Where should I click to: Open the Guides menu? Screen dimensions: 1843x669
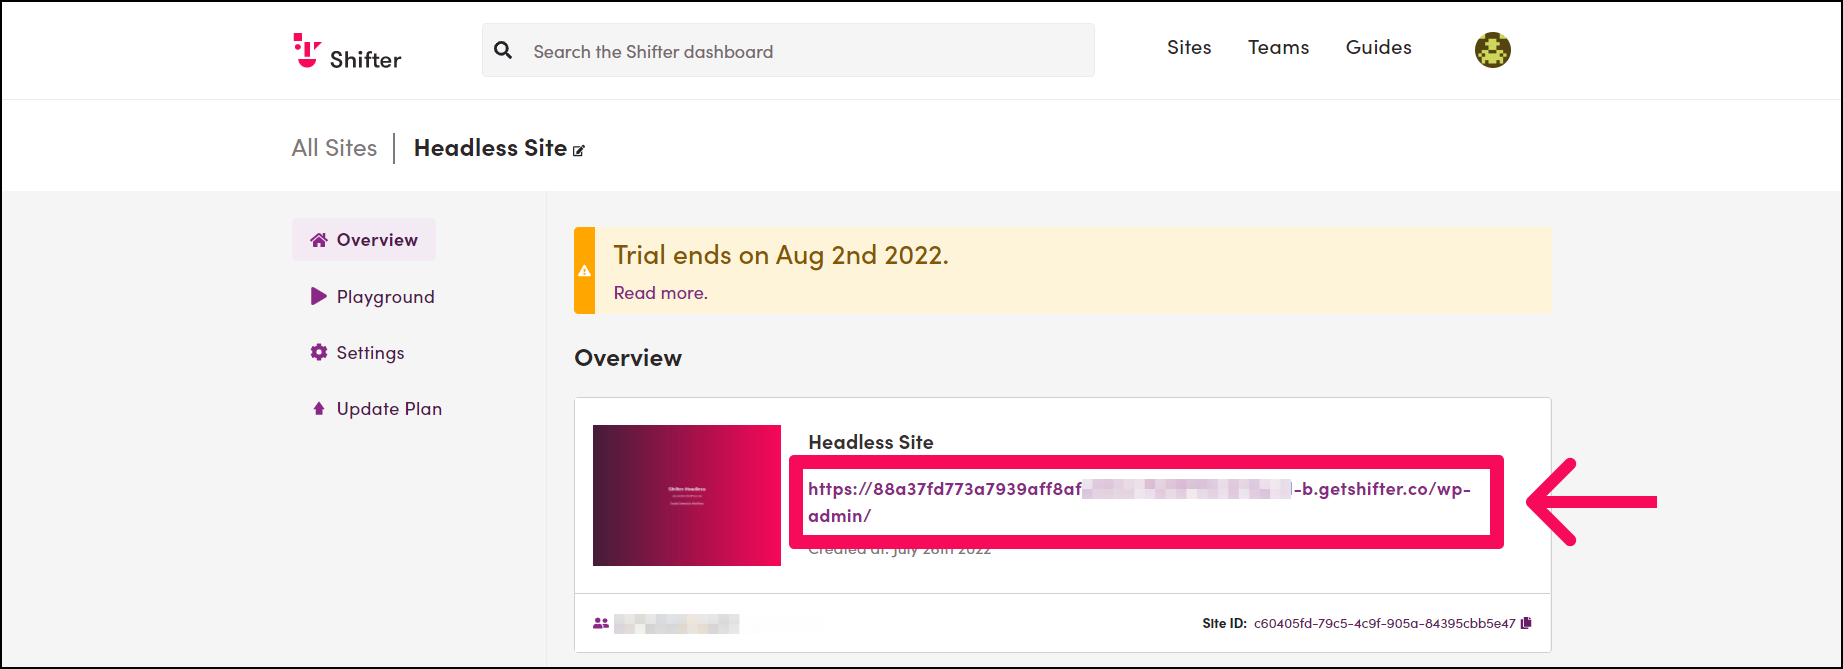tap(1378, 47)
